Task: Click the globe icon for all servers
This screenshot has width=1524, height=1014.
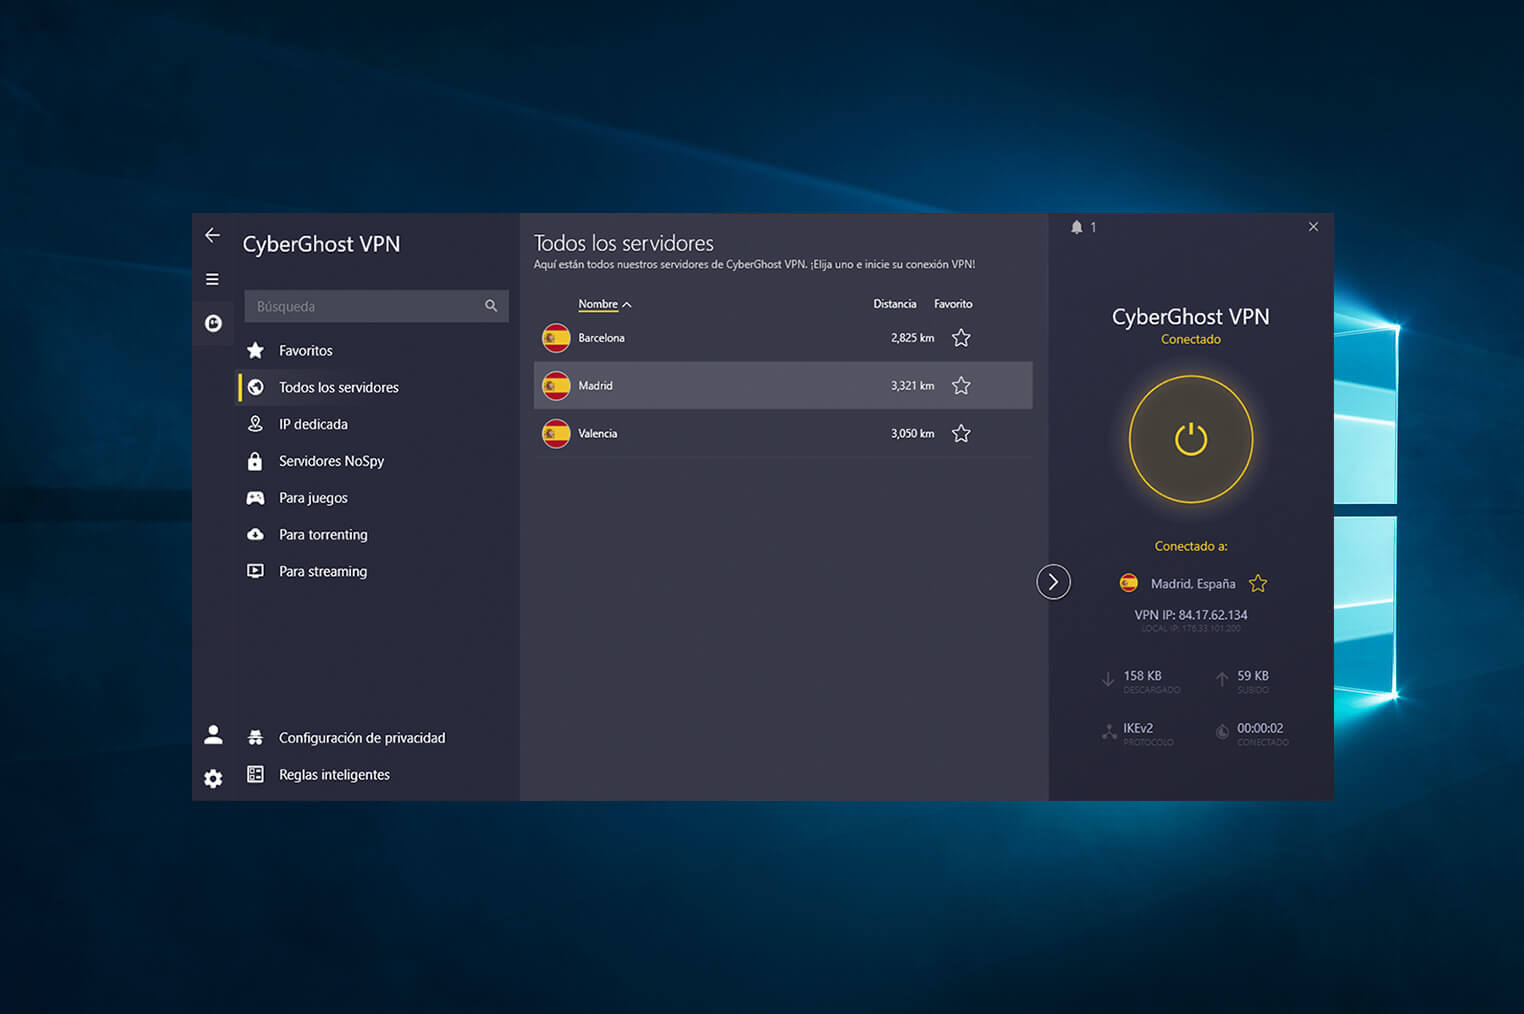Action: pyautogui.click(x=255, y=387)
